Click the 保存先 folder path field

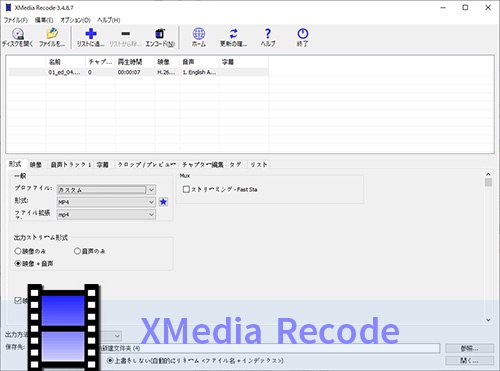pos(269,348)
